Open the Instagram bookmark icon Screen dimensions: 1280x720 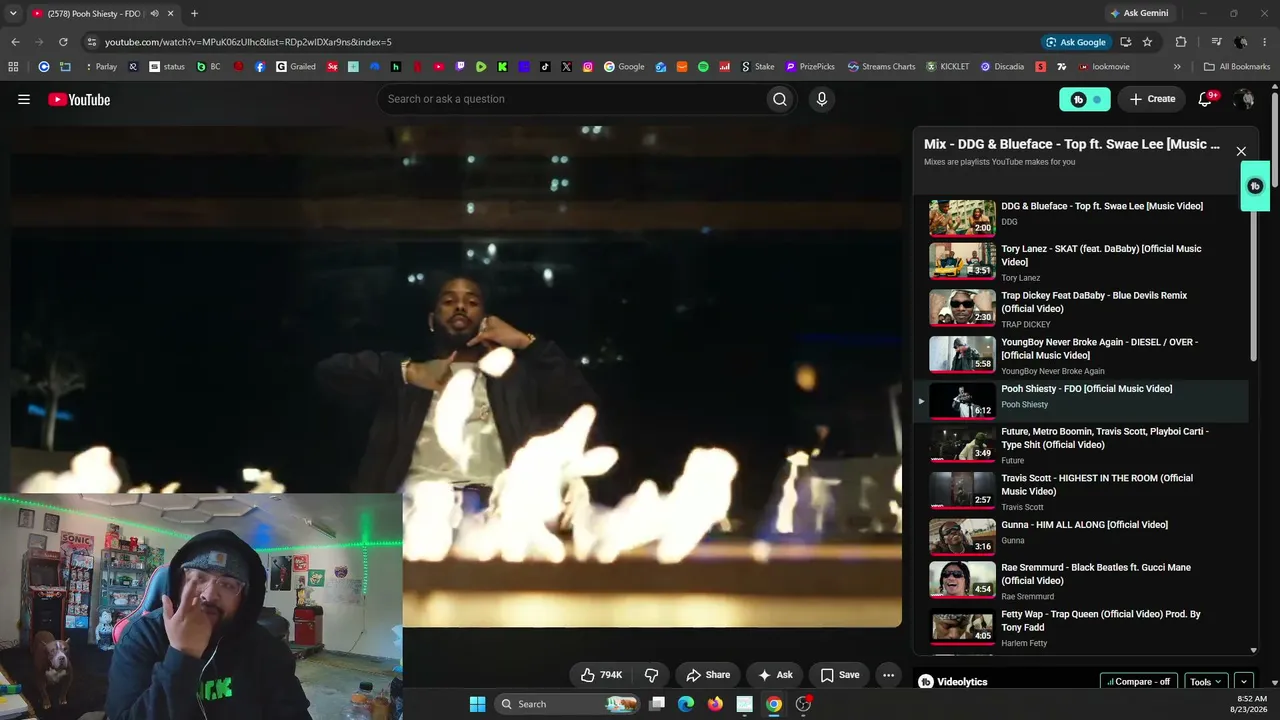(588, 67)
